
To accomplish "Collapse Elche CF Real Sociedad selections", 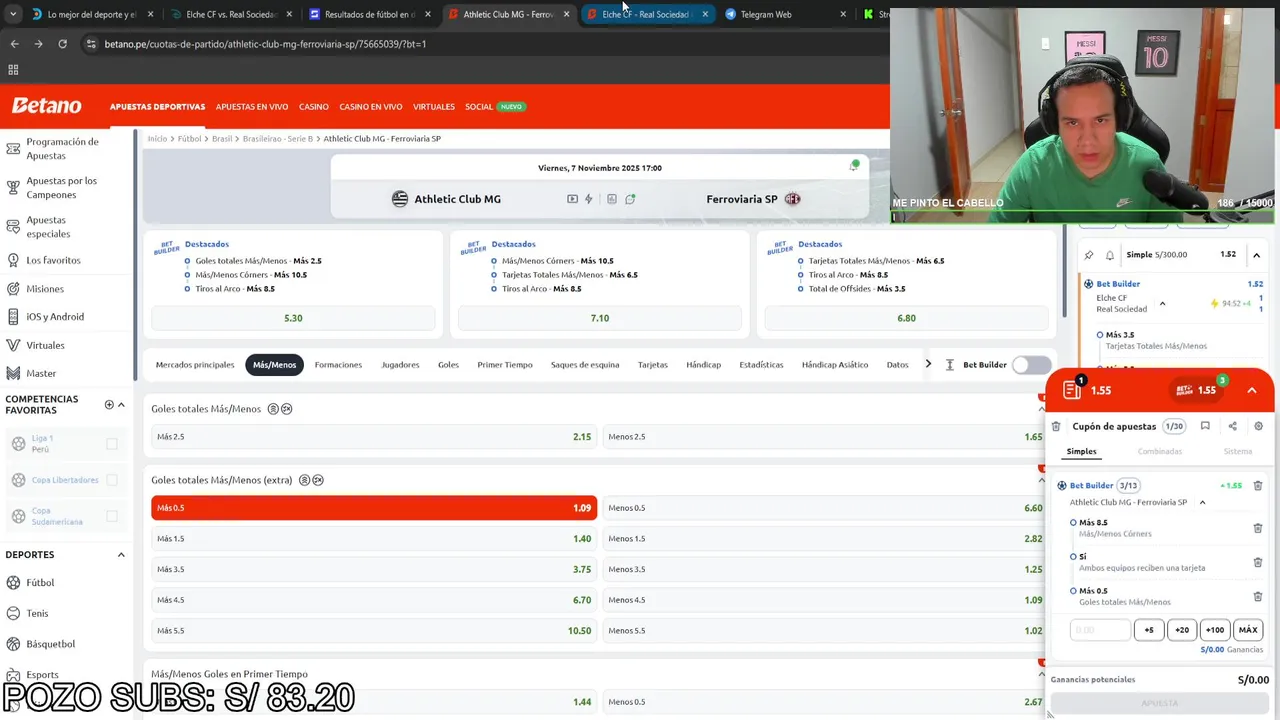I will pyautogui.click(x=1162, y=304).
